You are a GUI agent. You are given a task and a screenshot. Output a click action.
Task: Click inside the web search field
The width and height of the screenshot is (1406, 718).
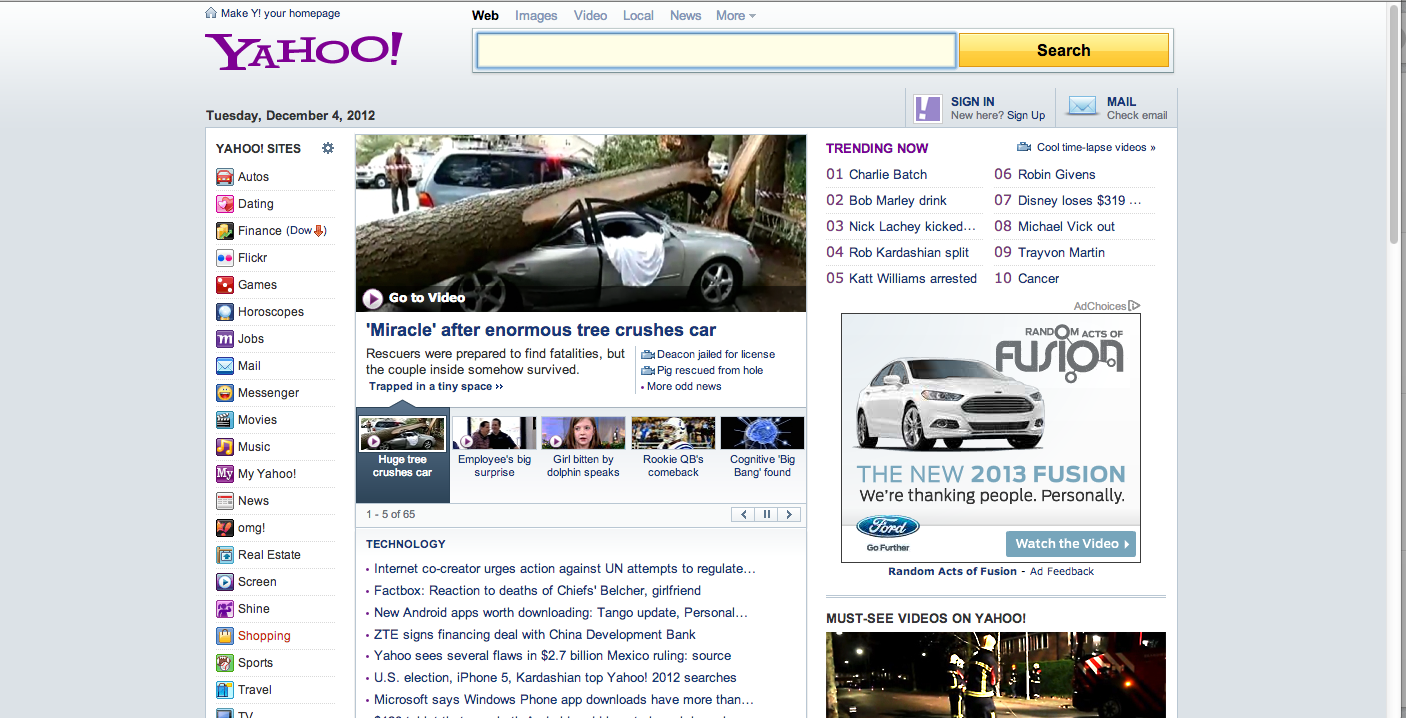coord(714,49)
